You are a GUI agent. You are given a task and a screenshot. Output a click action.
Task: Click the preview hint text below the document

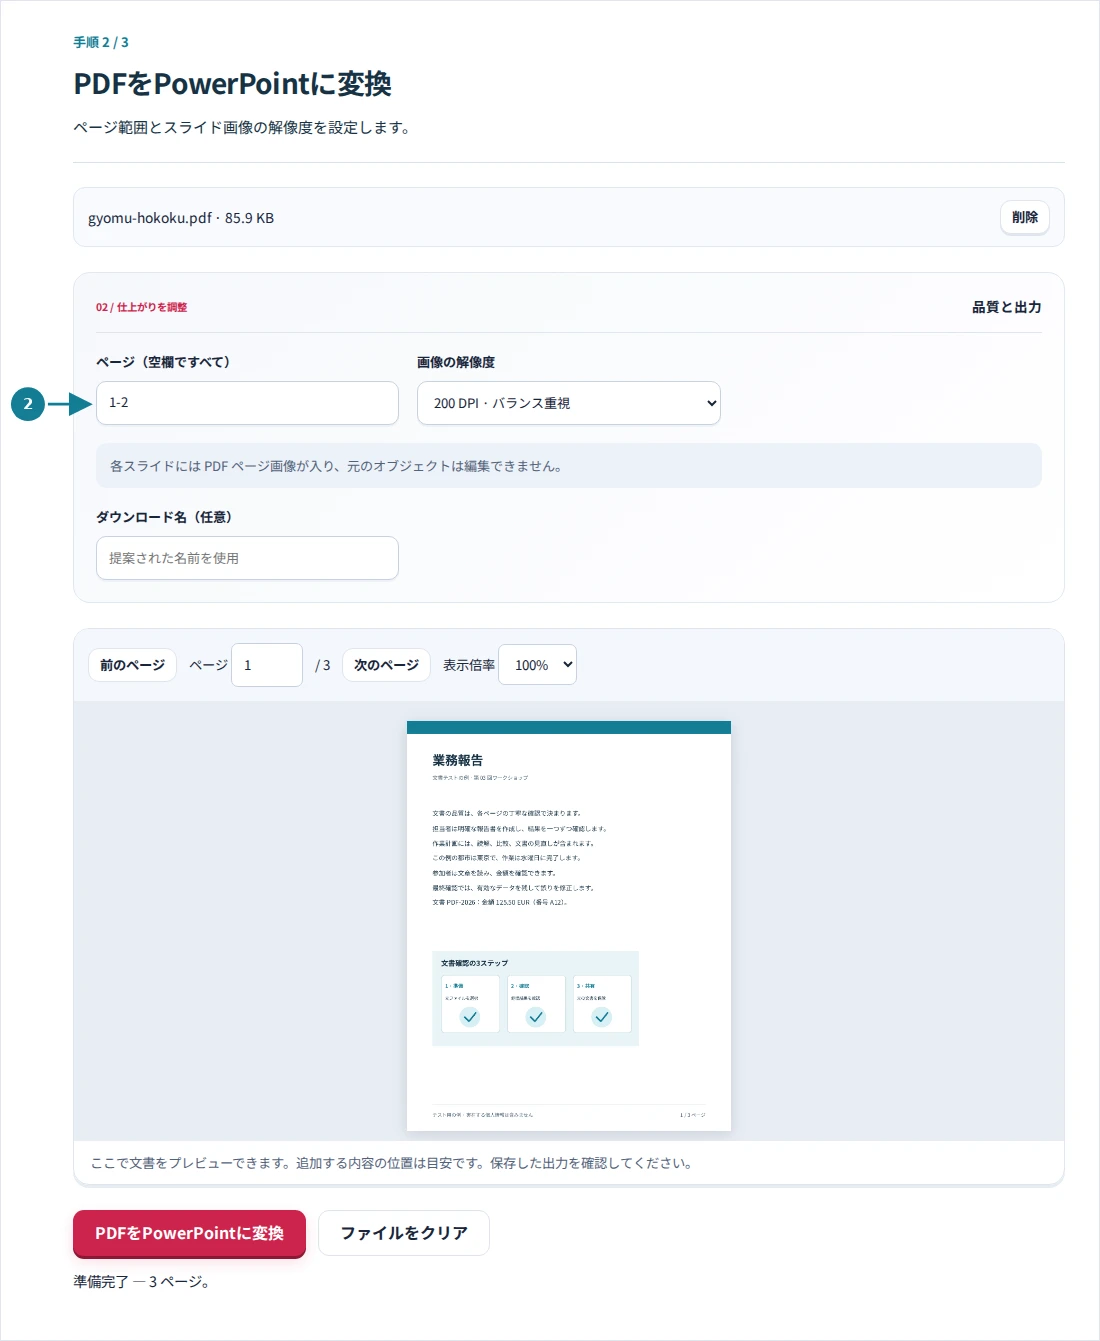pyautogui.click(x=393, y=1163)
